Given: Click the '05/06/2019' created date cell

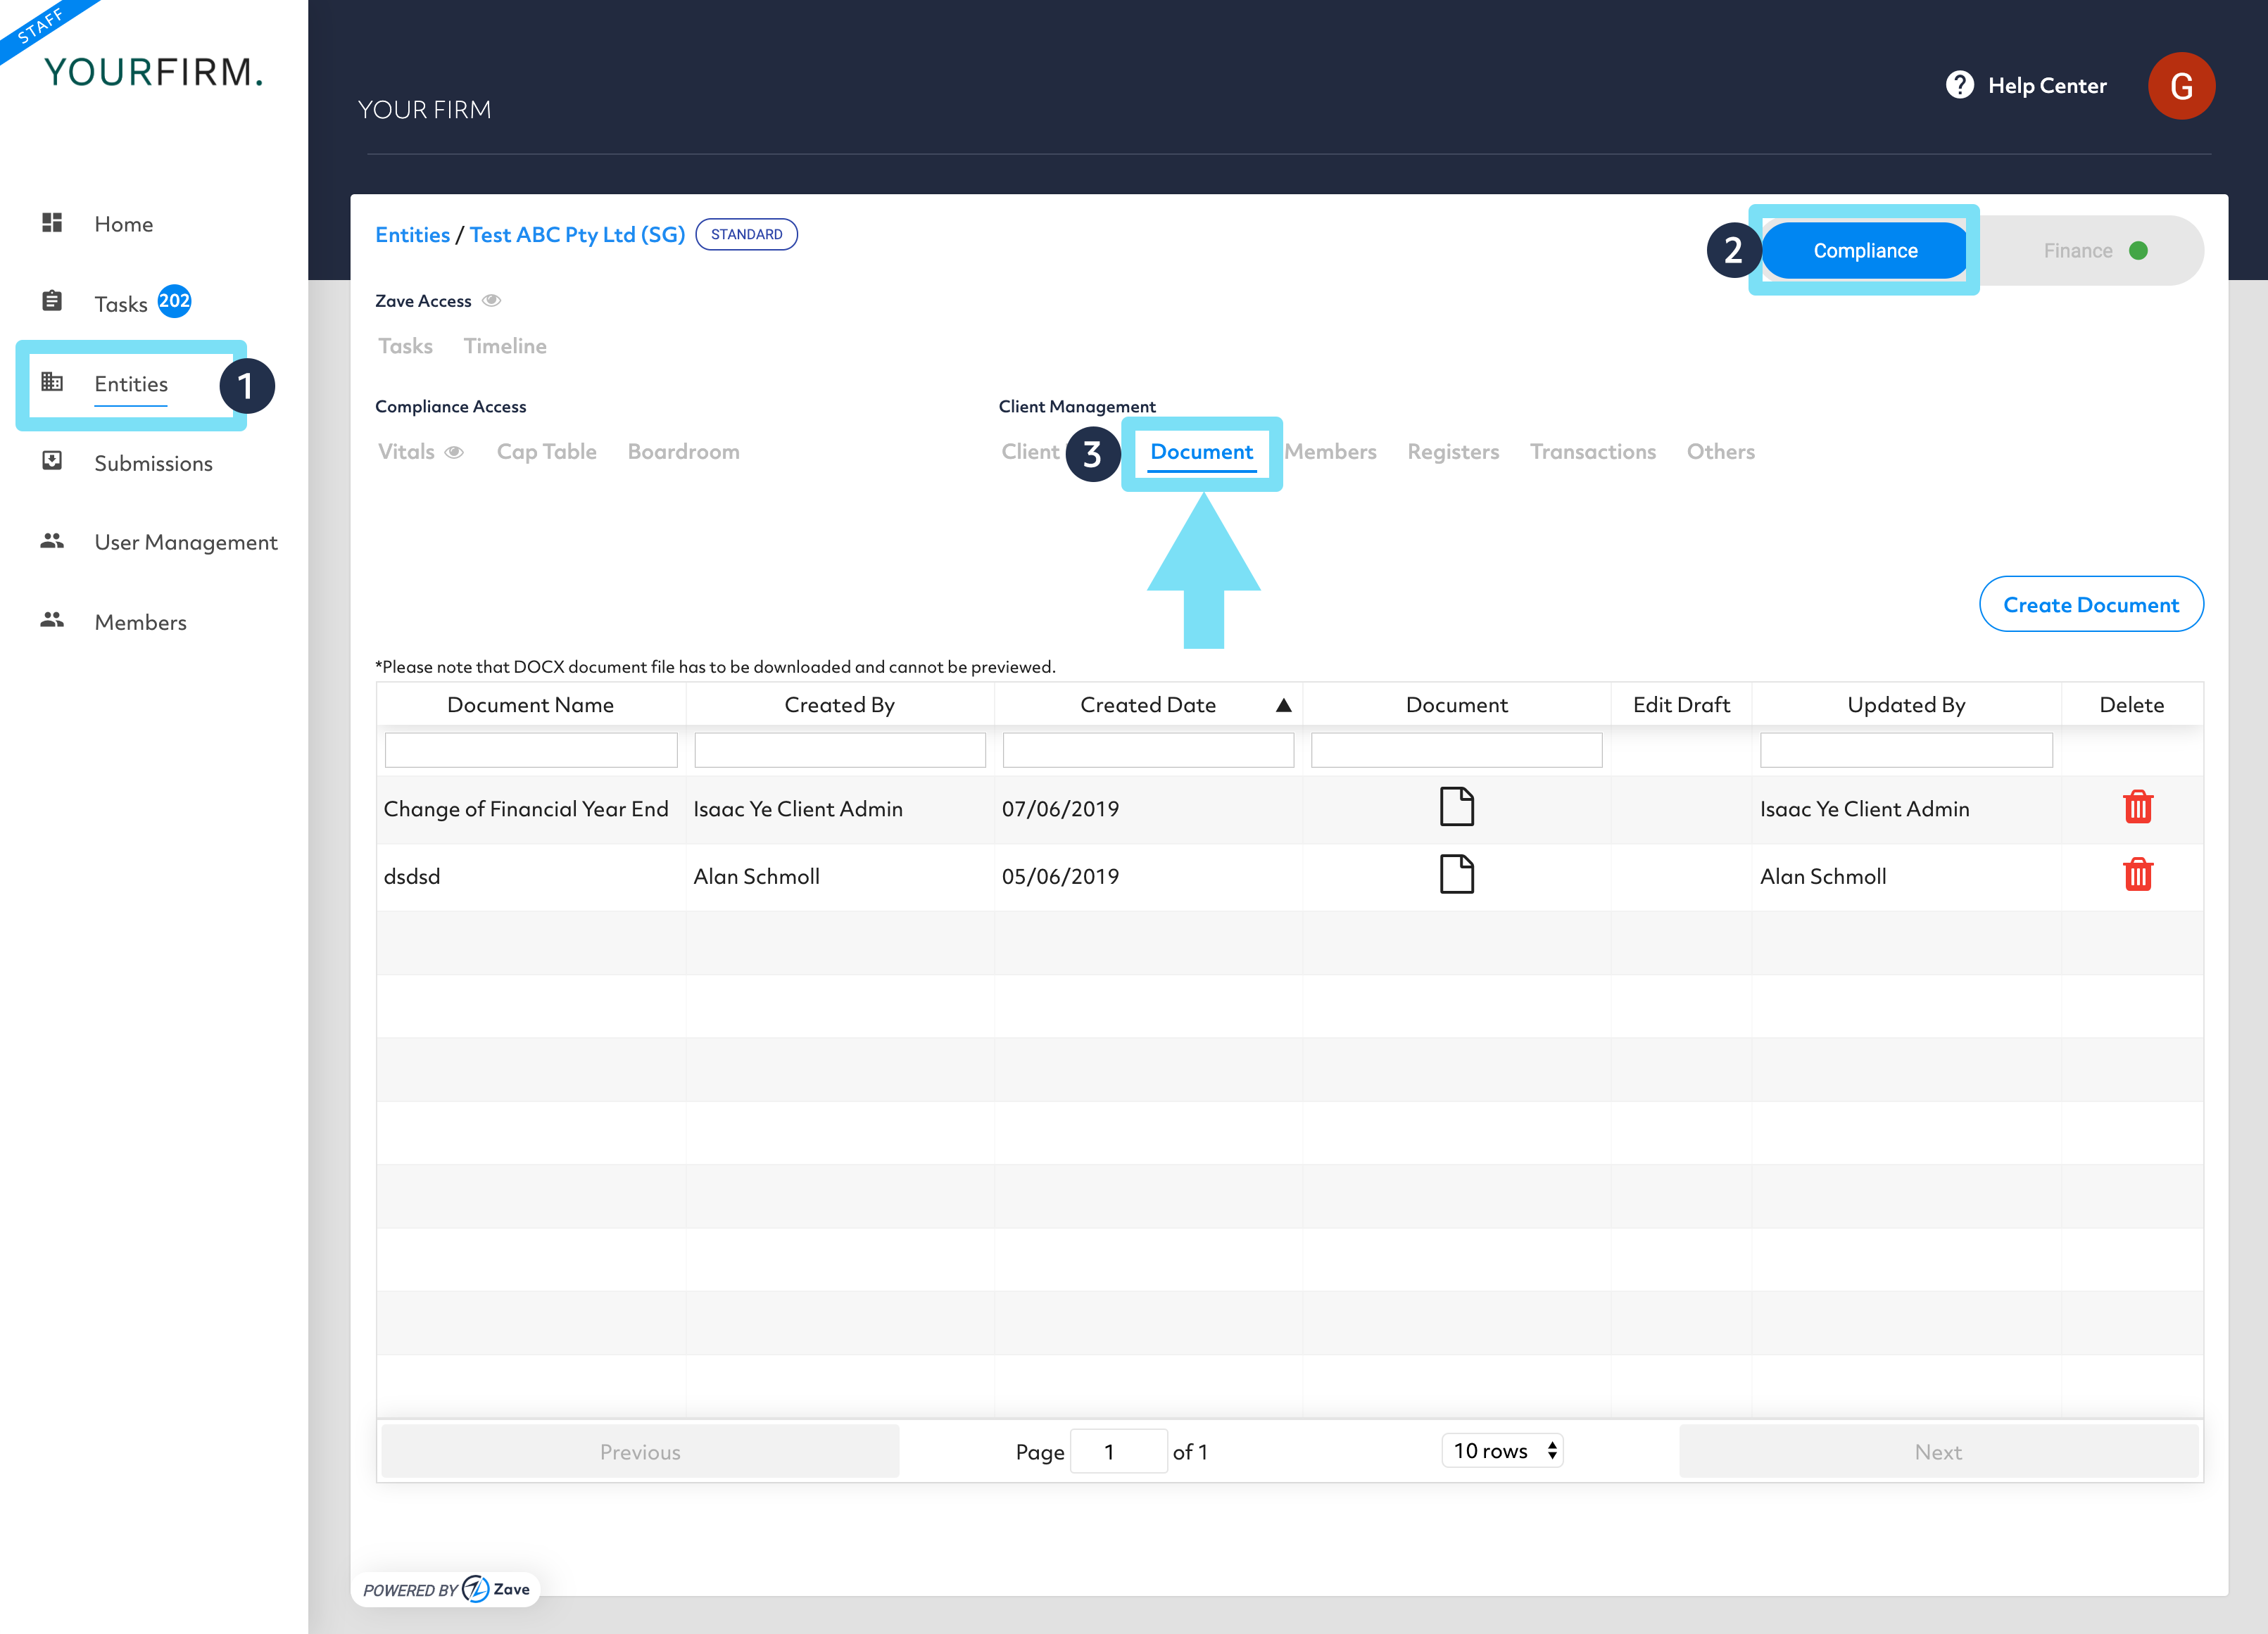Looking at the screenshot, I should [x=1060, y=876].
